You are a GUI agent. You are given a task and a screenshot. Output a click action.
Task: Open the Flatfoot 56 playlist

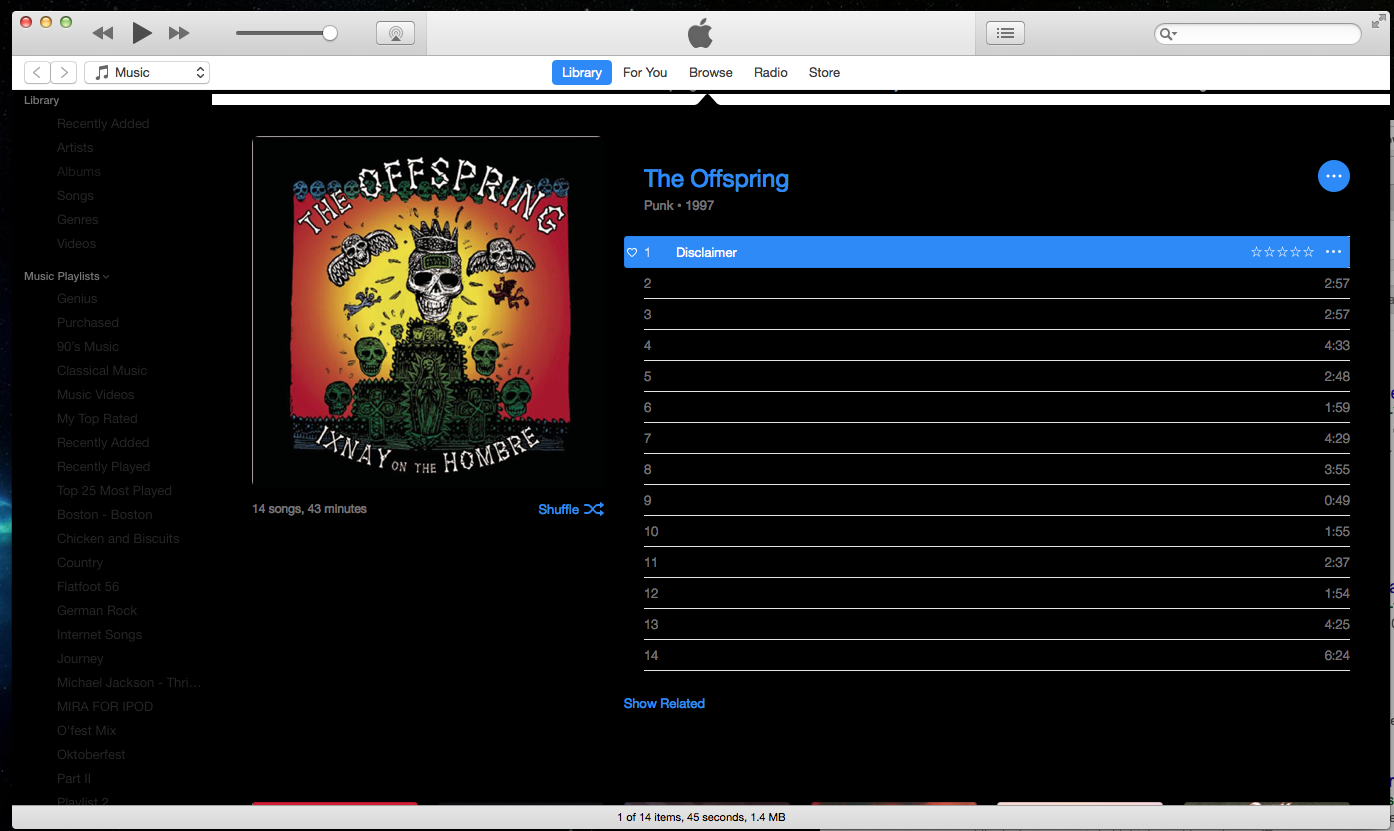coord(88,587)
